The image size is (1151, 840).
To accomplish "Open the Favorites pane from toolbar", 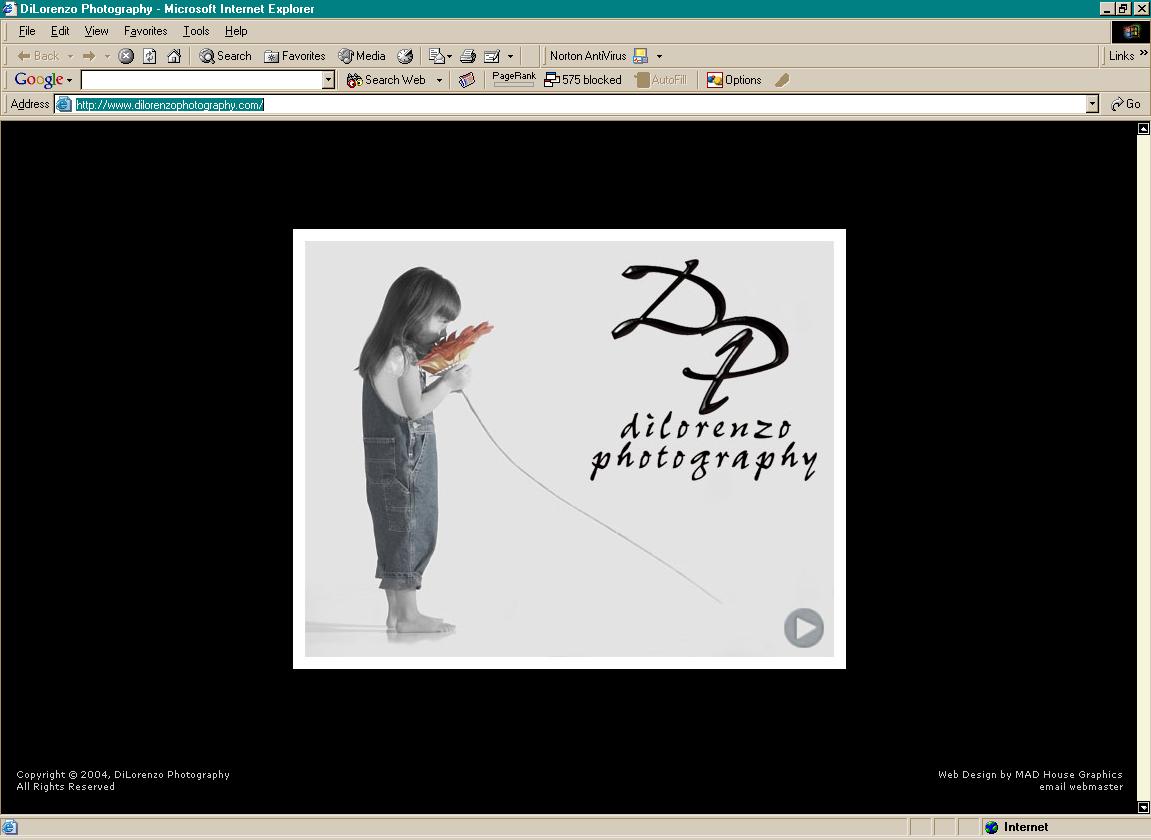I will pyautogui.click(x=294, y=56).
